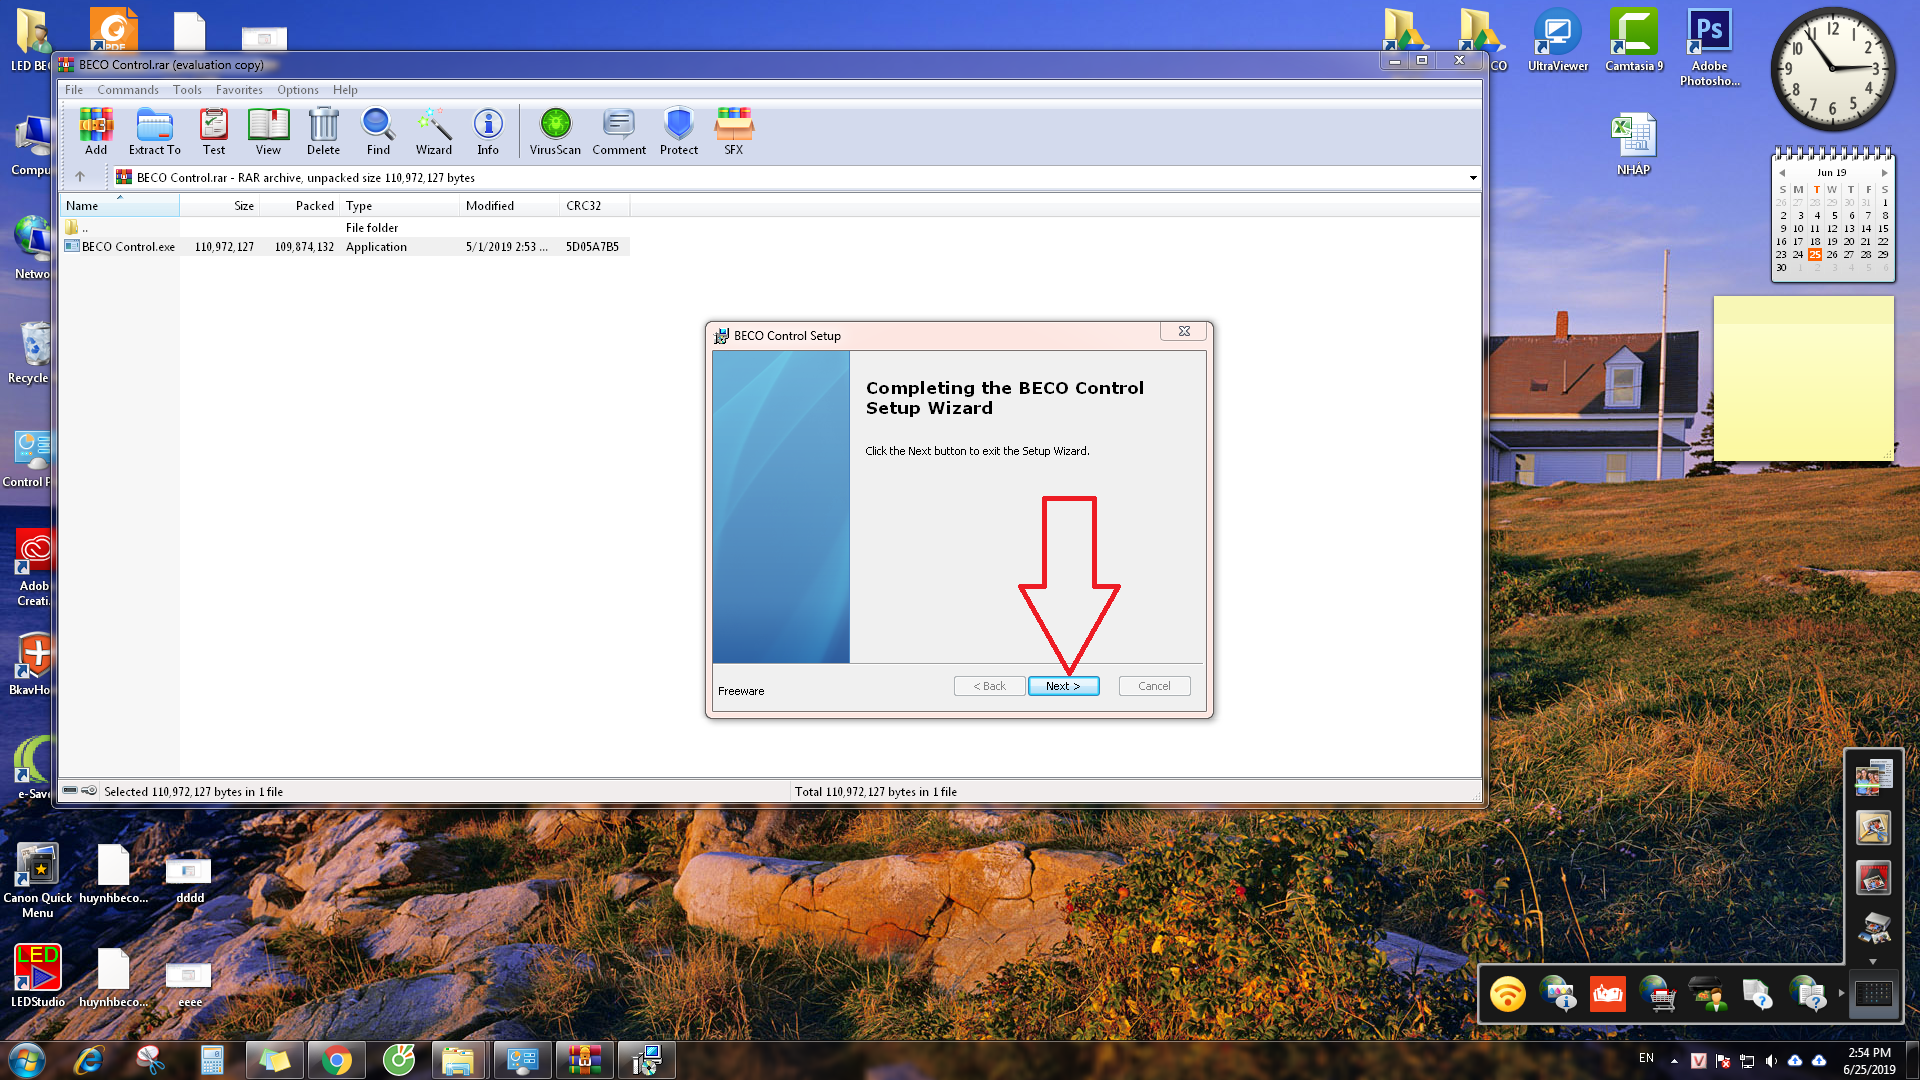Image resolution: width=1920 pixels, height=1080 pixels.
Task: Select the BECO Control.exe file row
Action: (128, 247)
